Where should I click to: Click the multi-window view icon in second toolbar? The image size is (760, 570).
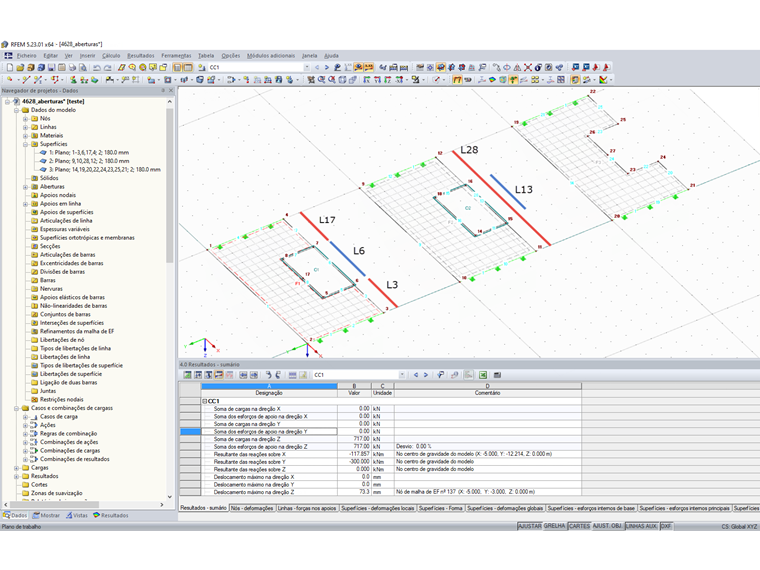coord(561,79)
